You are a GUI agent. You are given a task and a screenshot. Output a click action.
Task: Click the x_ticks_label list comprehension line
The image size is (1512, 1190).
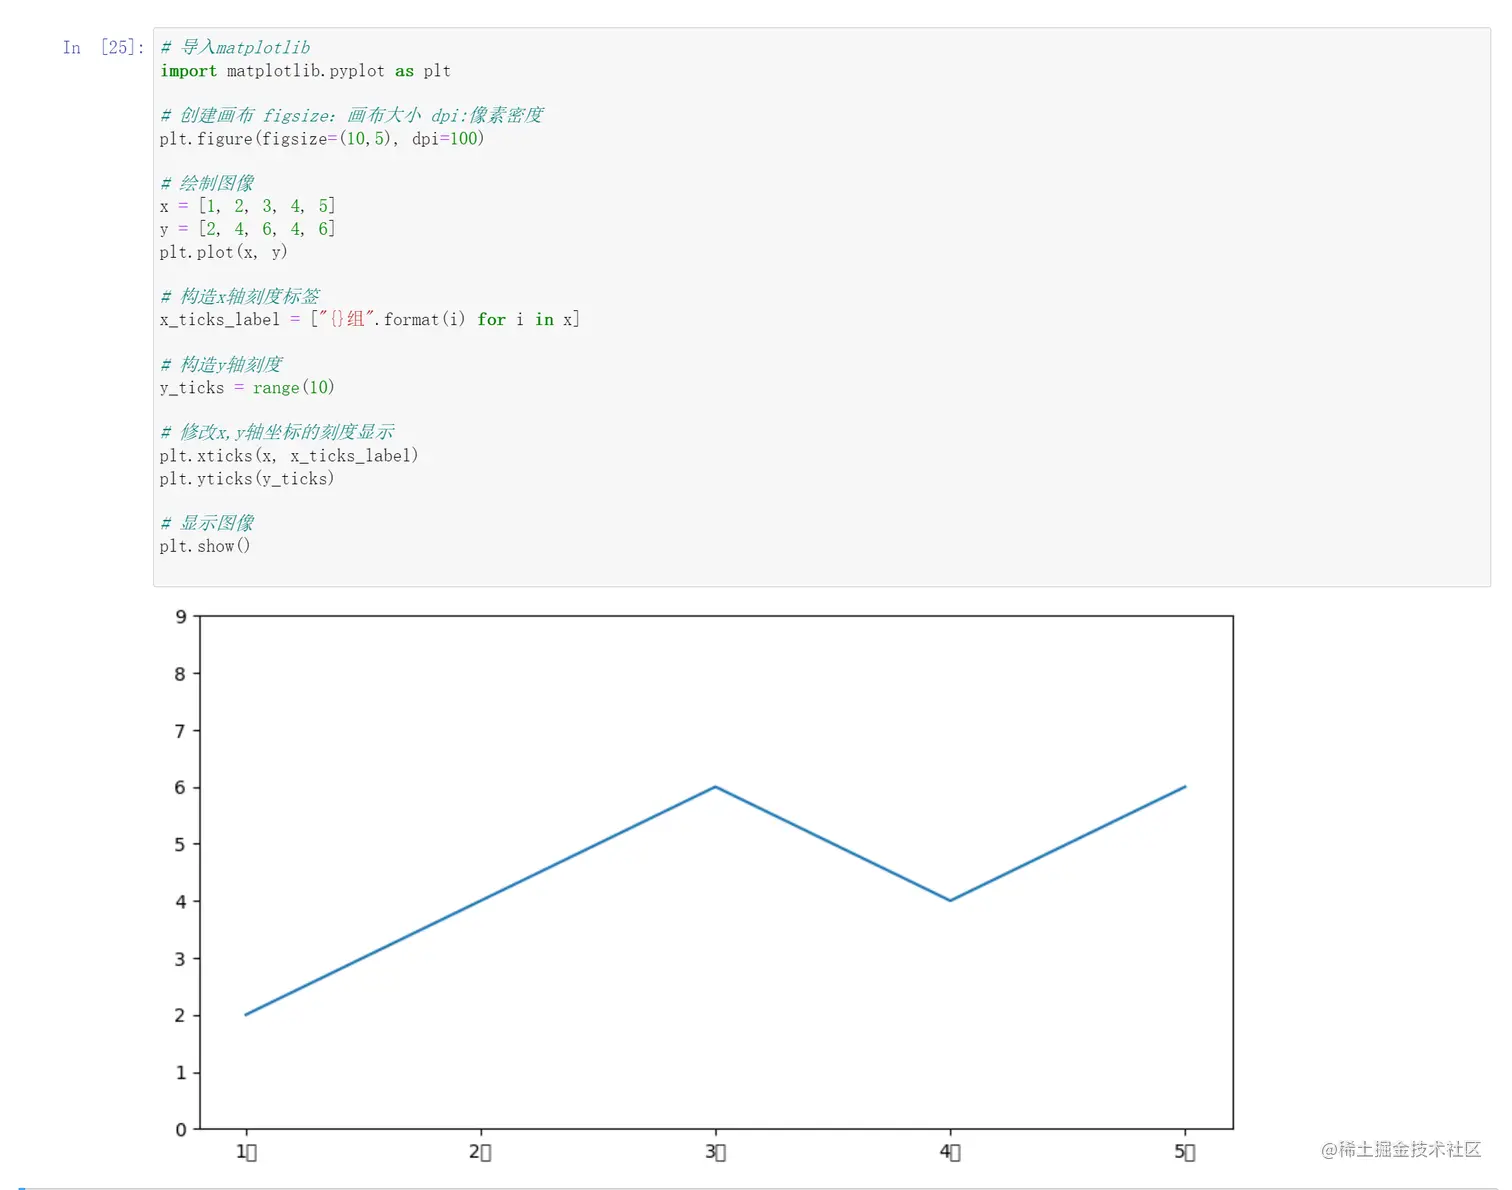(370, 320)
